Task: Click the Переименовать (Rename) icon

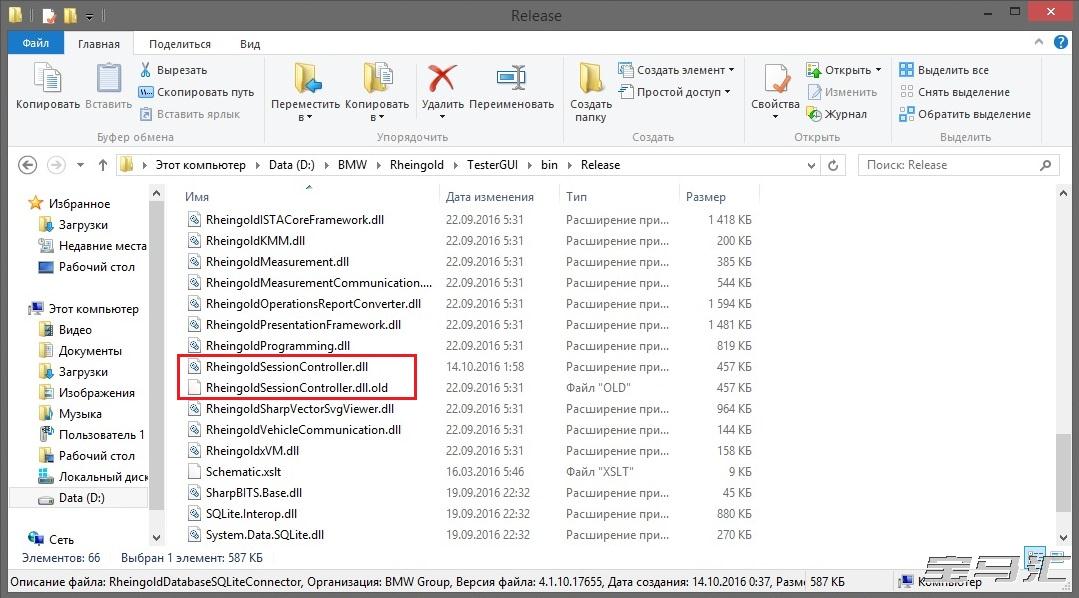Action: point(511,78)
